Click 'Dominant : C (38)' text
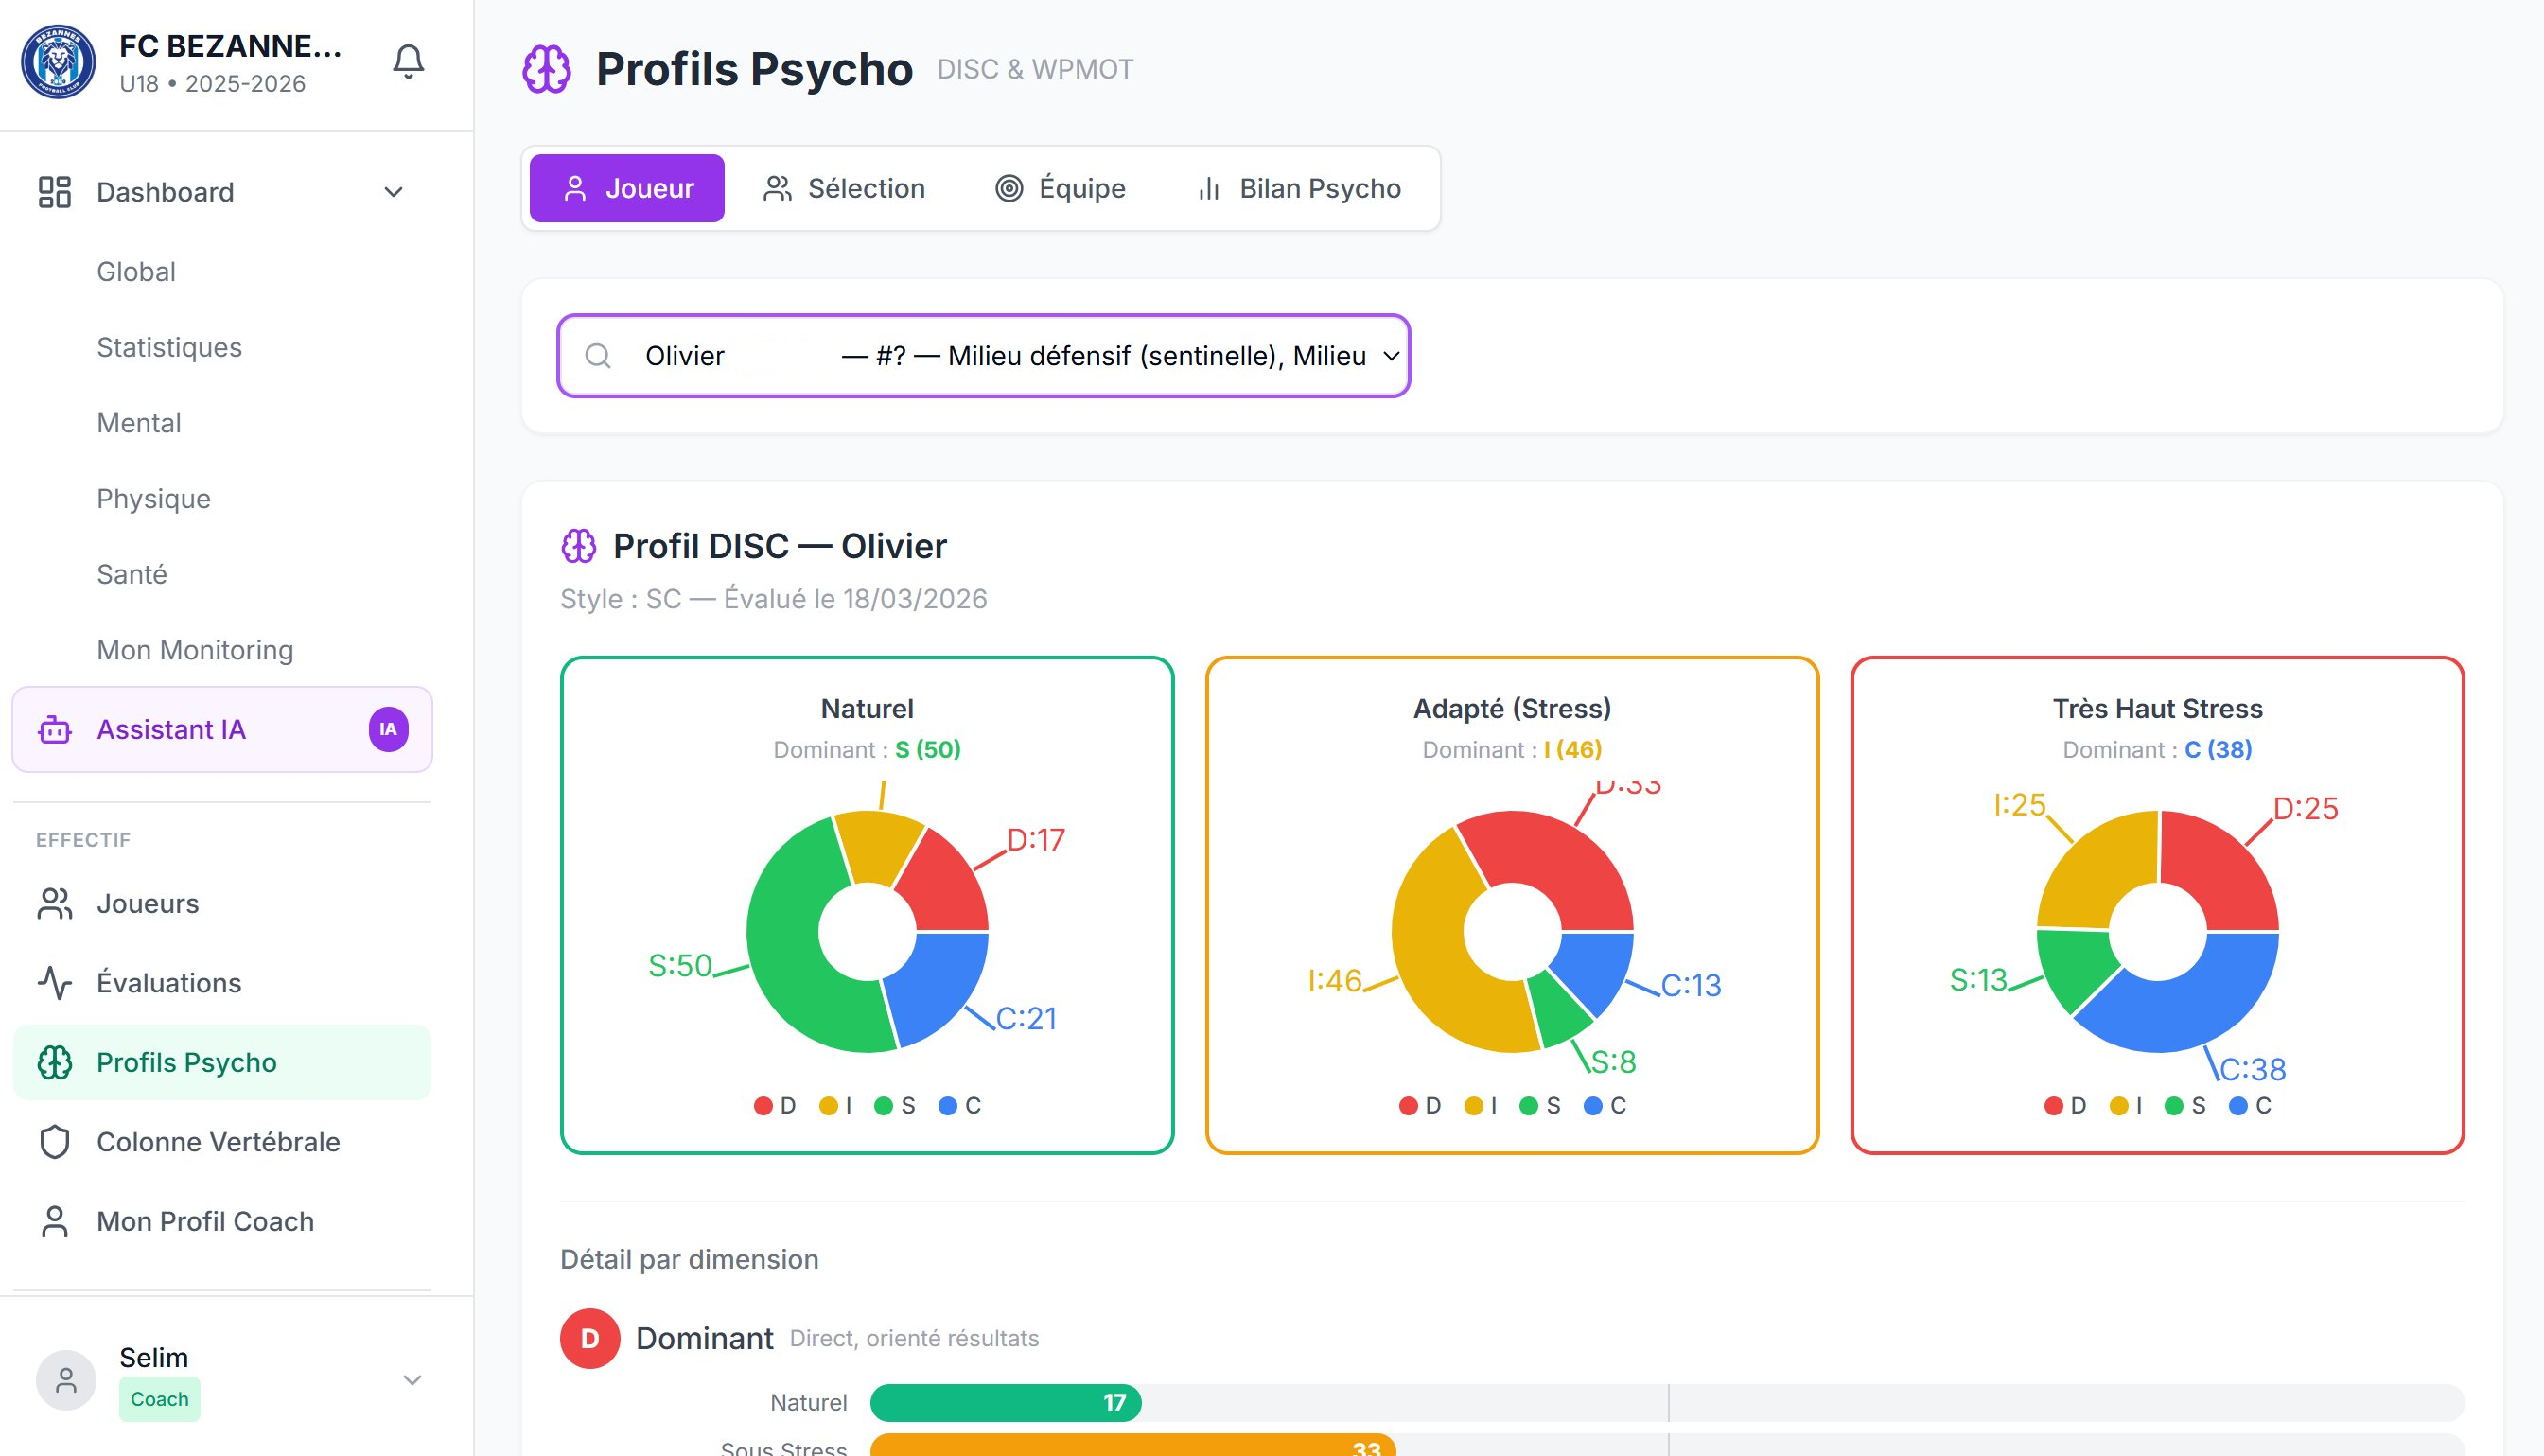Image resolution: width=2544 pixels, height=1456 pixels. [2157, 750]
